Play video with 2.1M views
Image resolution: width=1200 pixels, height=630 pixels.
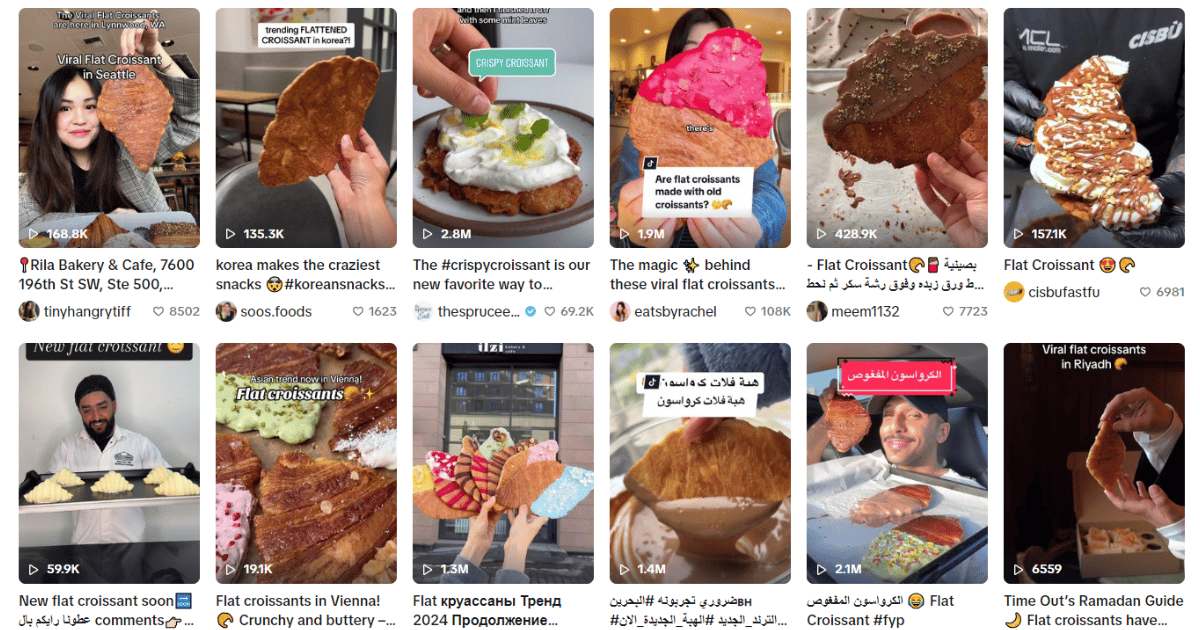pyautogui.click(x=897, y=464)
